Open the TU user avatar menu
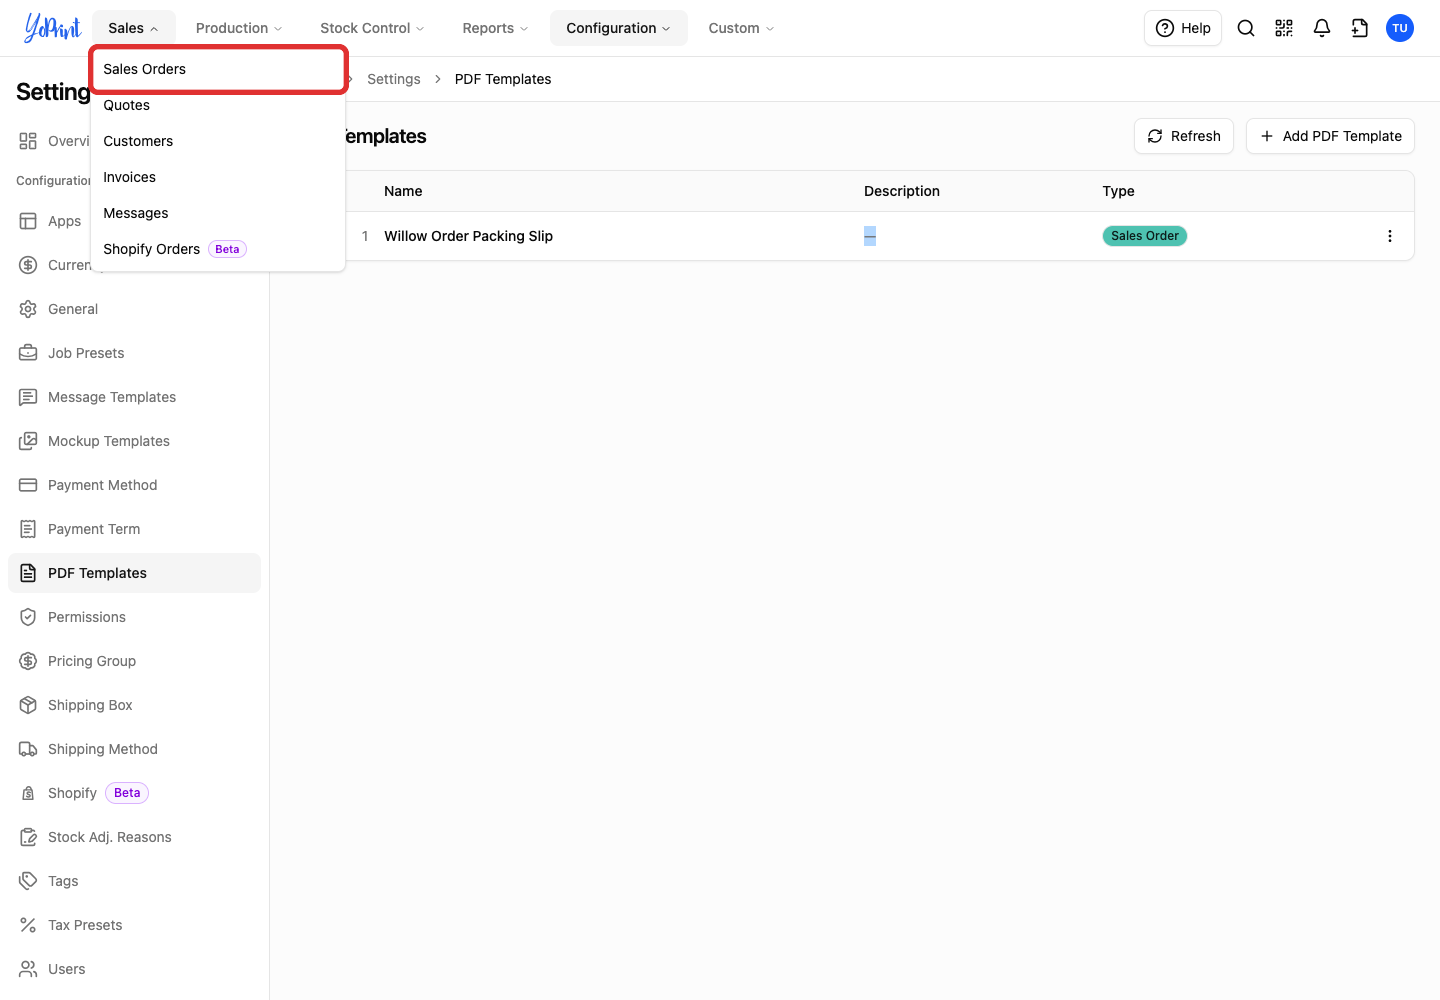Screen dimensions: 1440x1000 [1400, 28]
